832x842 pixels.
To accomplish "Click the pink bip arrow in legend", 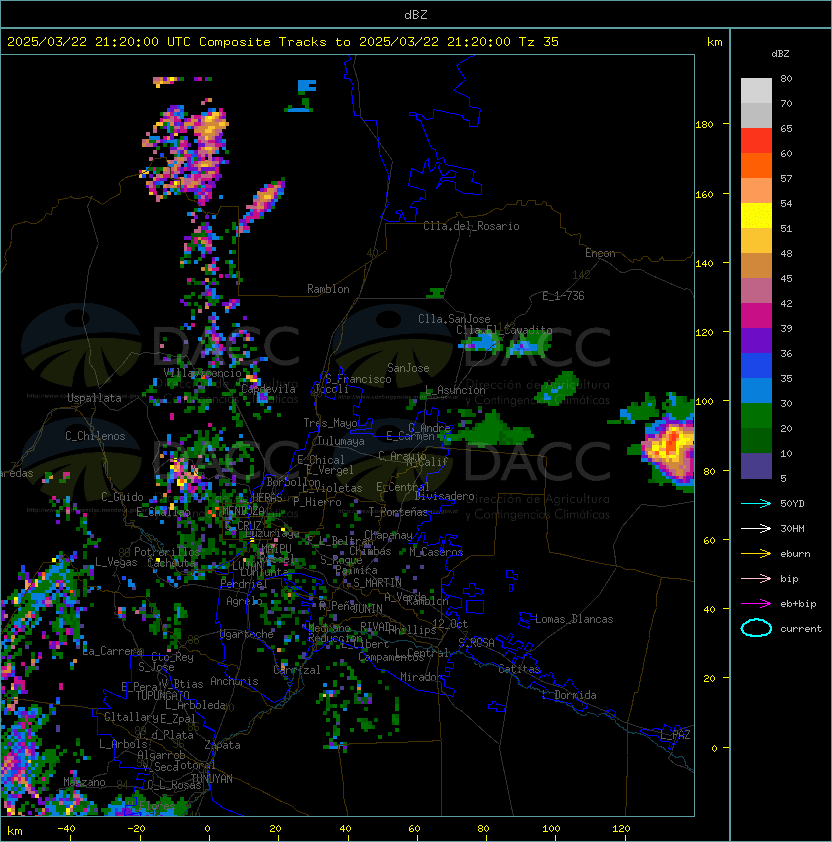I will click(756, 579).
